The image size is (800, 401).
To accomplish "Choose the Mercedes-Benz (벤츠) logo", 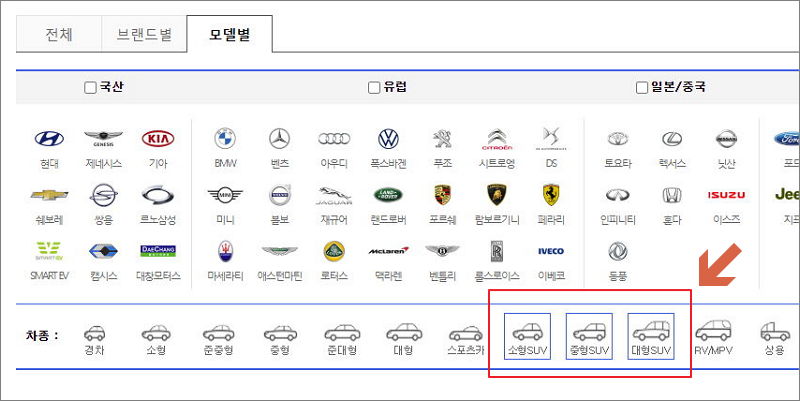I will (x=280, y=139).
